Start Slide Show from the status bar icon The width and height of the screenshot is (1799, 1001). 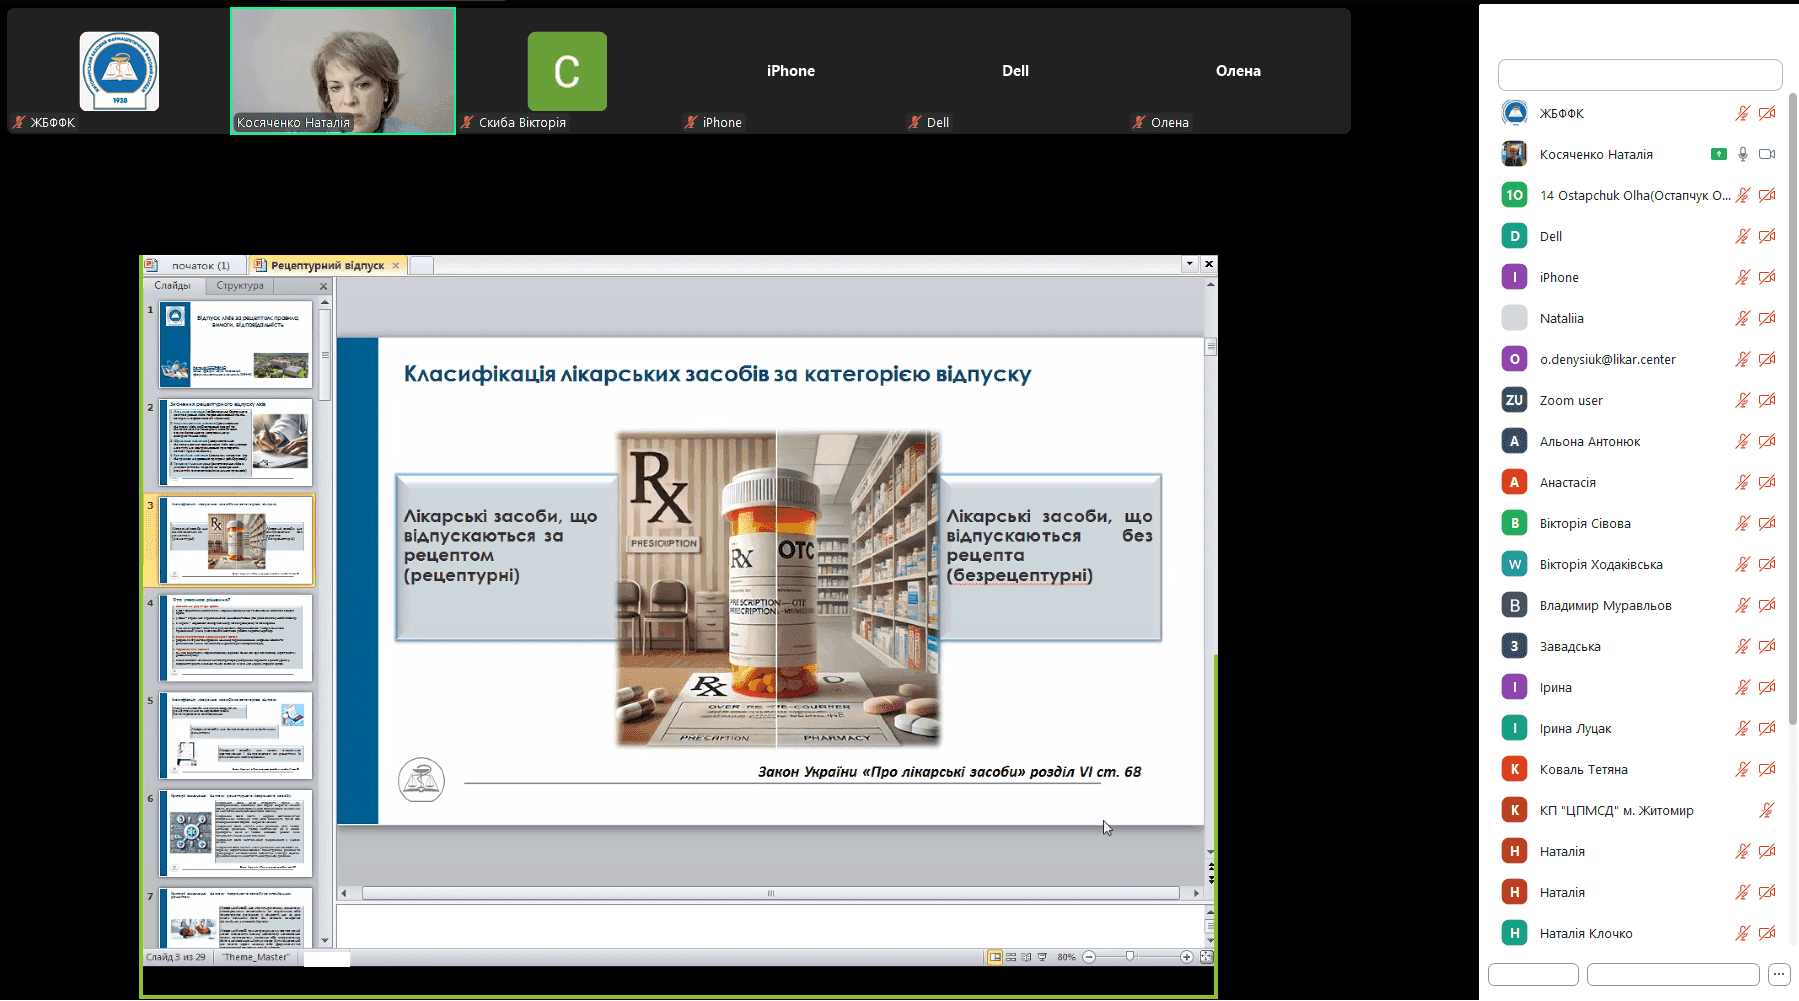coord(1042,957)
